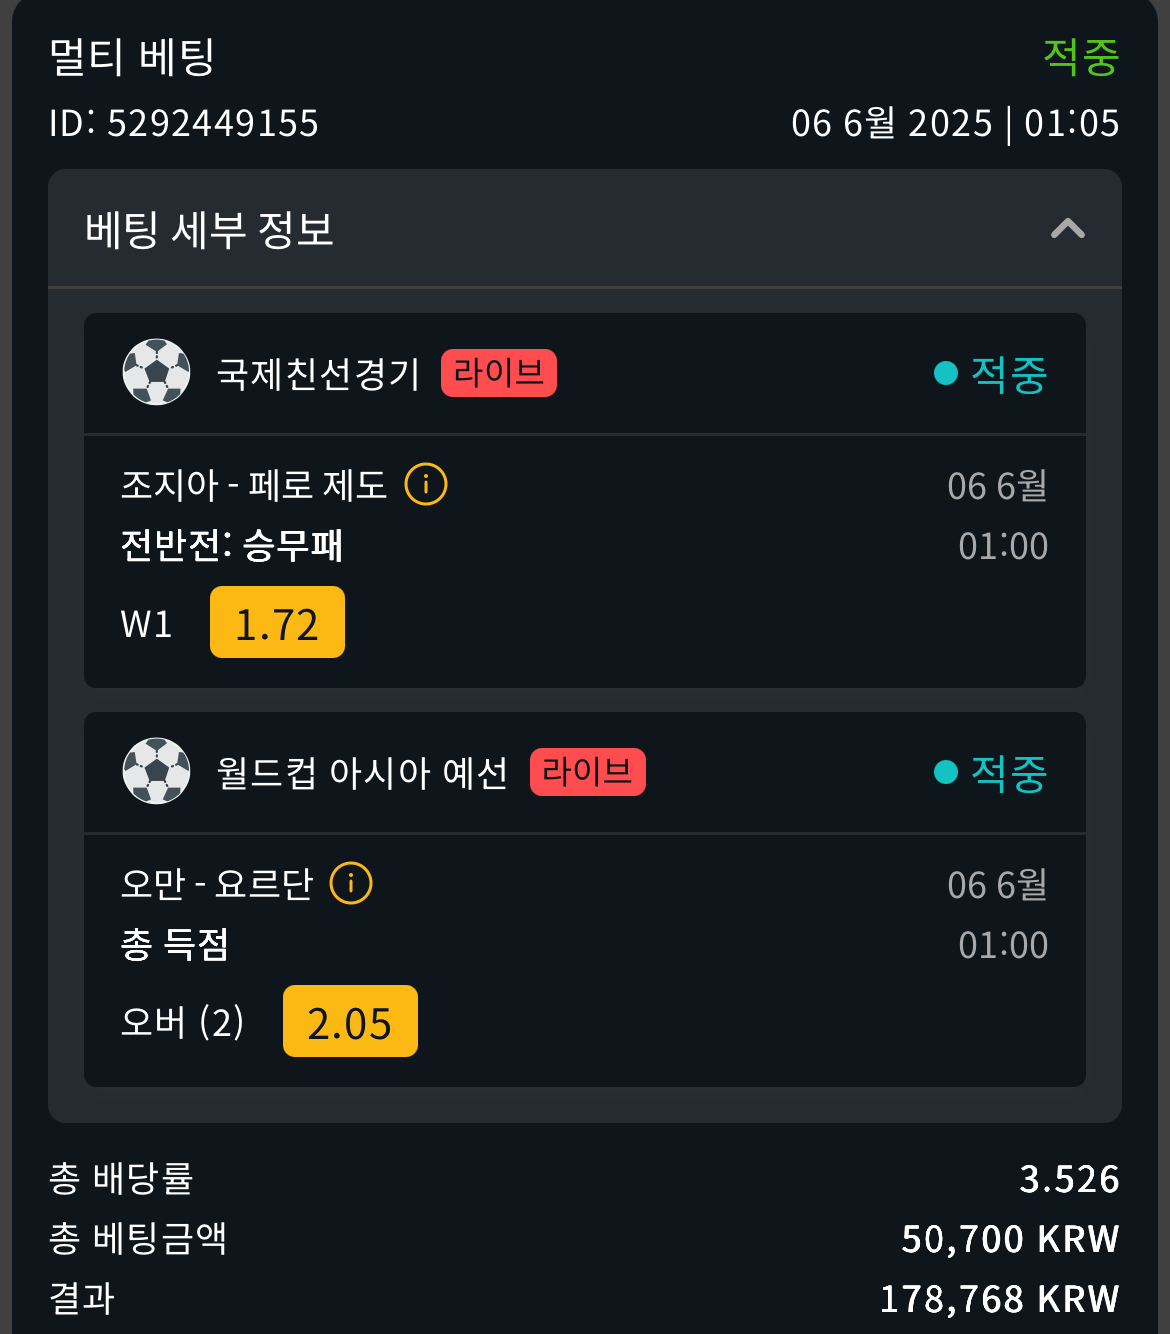Click the 라이브 badge beside 국제친선경기
This screenshot has height=1334, width=1170.
[499, 373]
